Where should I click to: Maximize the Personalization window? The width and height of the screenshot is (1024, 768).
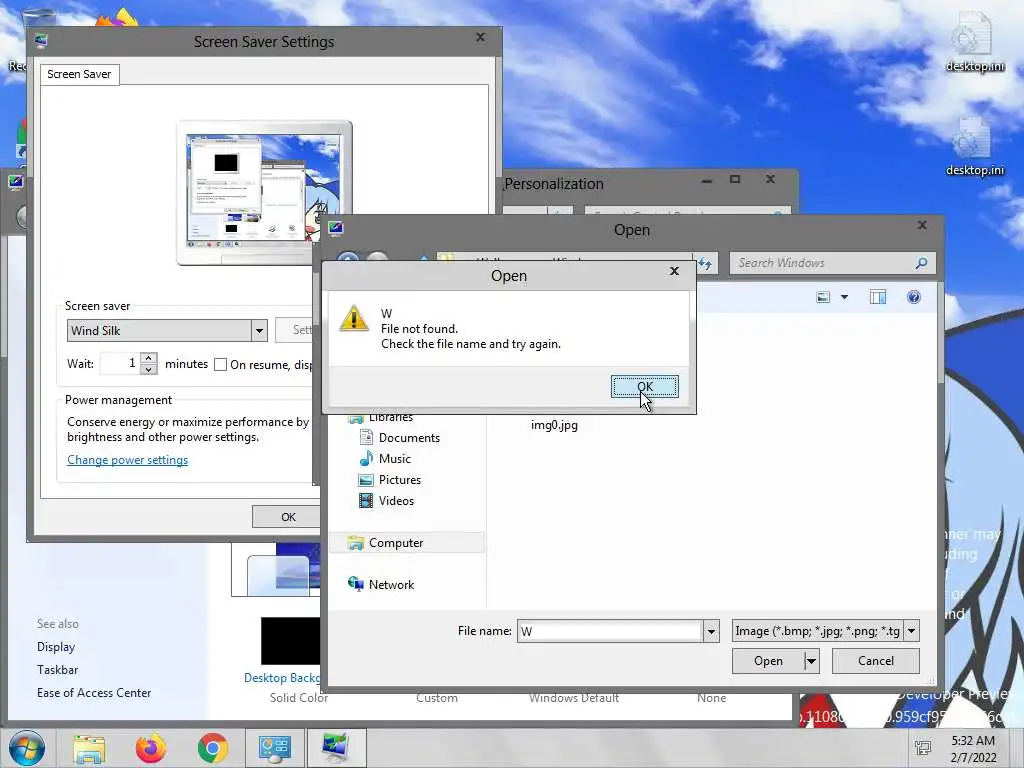click(735, 179)
